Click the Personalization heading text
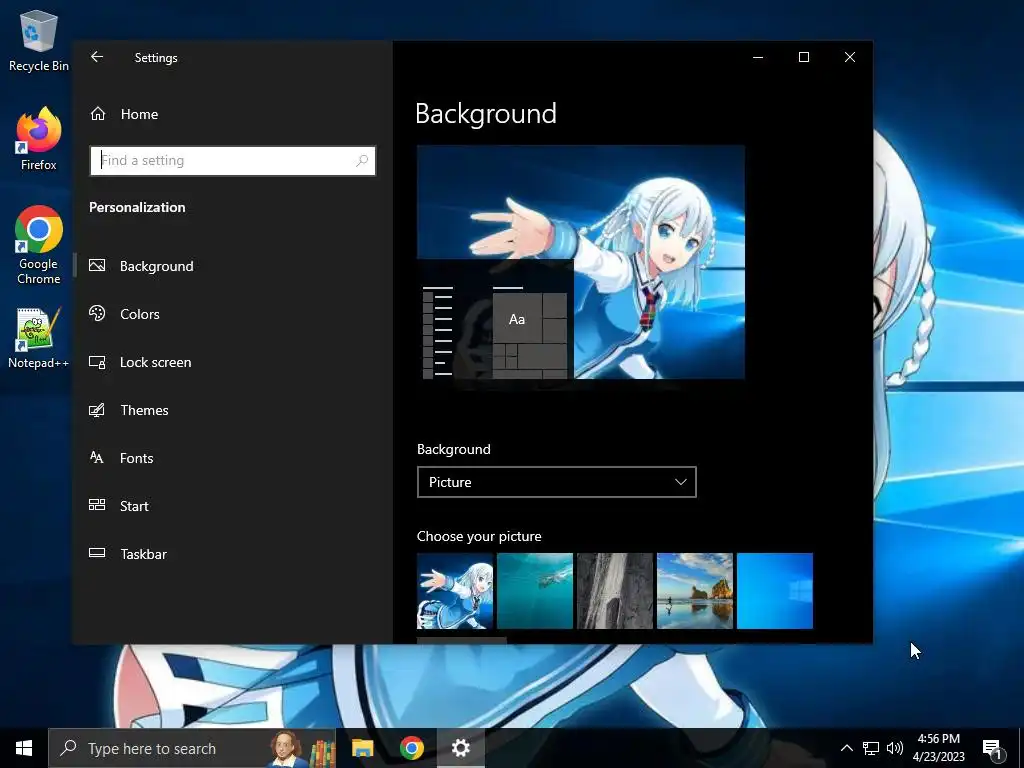 (x=137, y=207)
